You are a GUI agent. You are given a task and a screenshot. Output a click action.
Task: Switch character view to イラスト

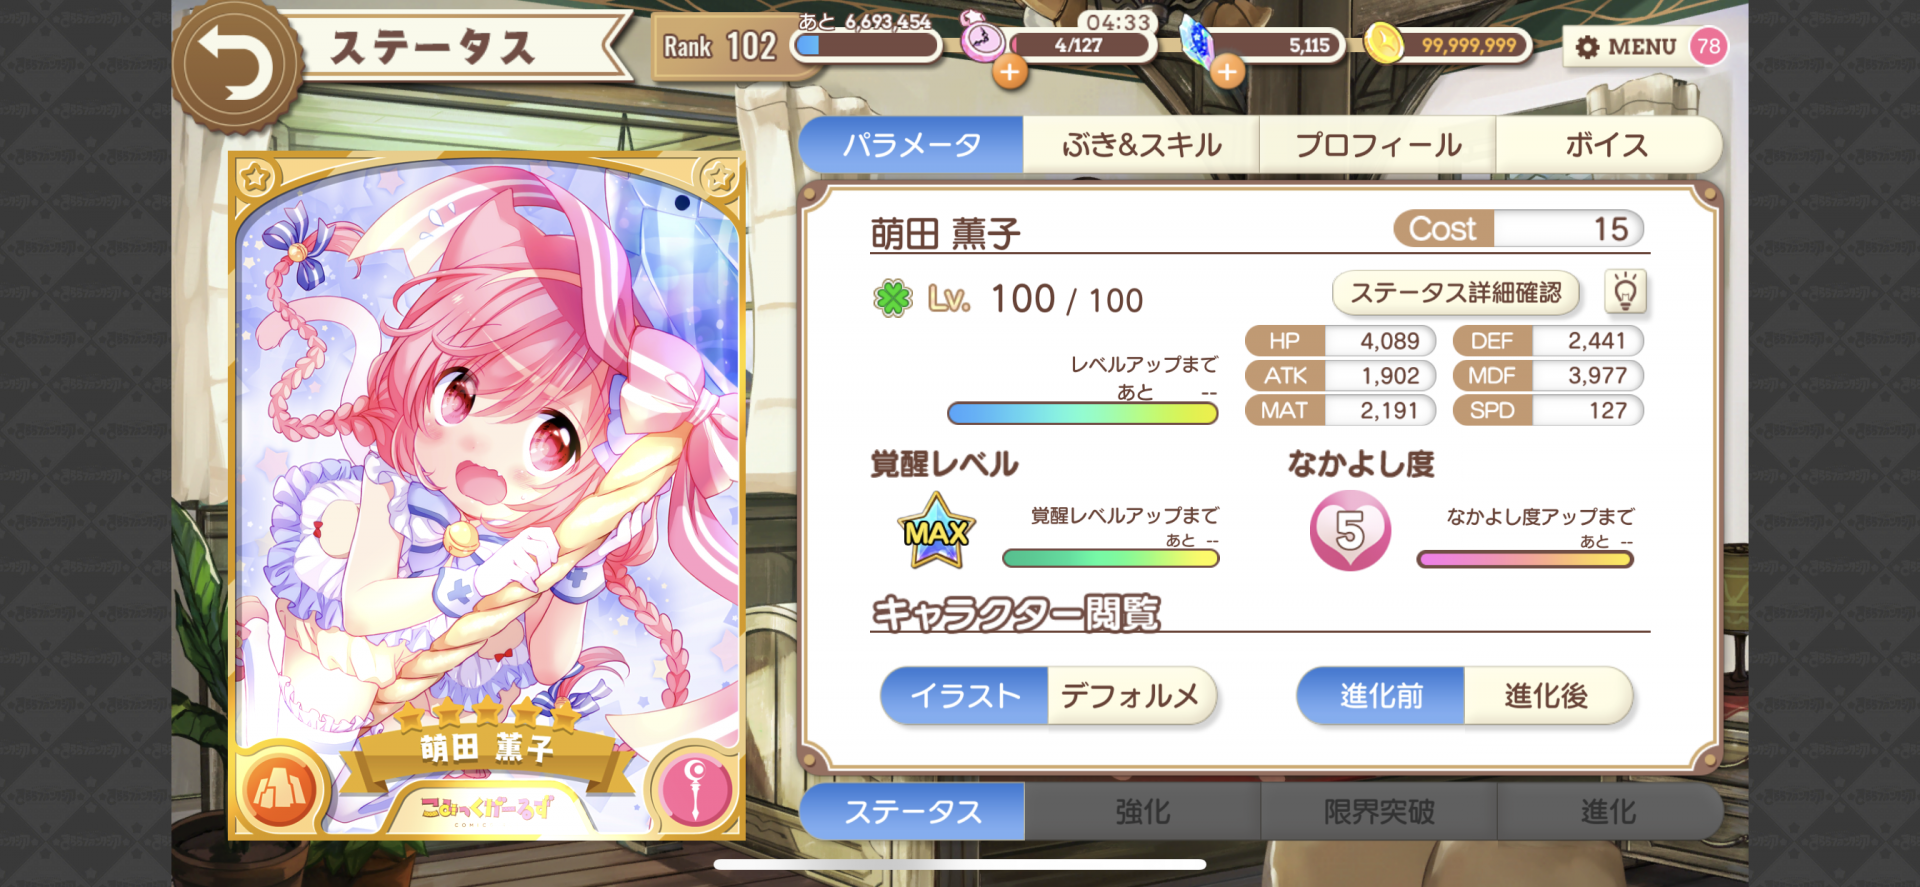[964, 695]
